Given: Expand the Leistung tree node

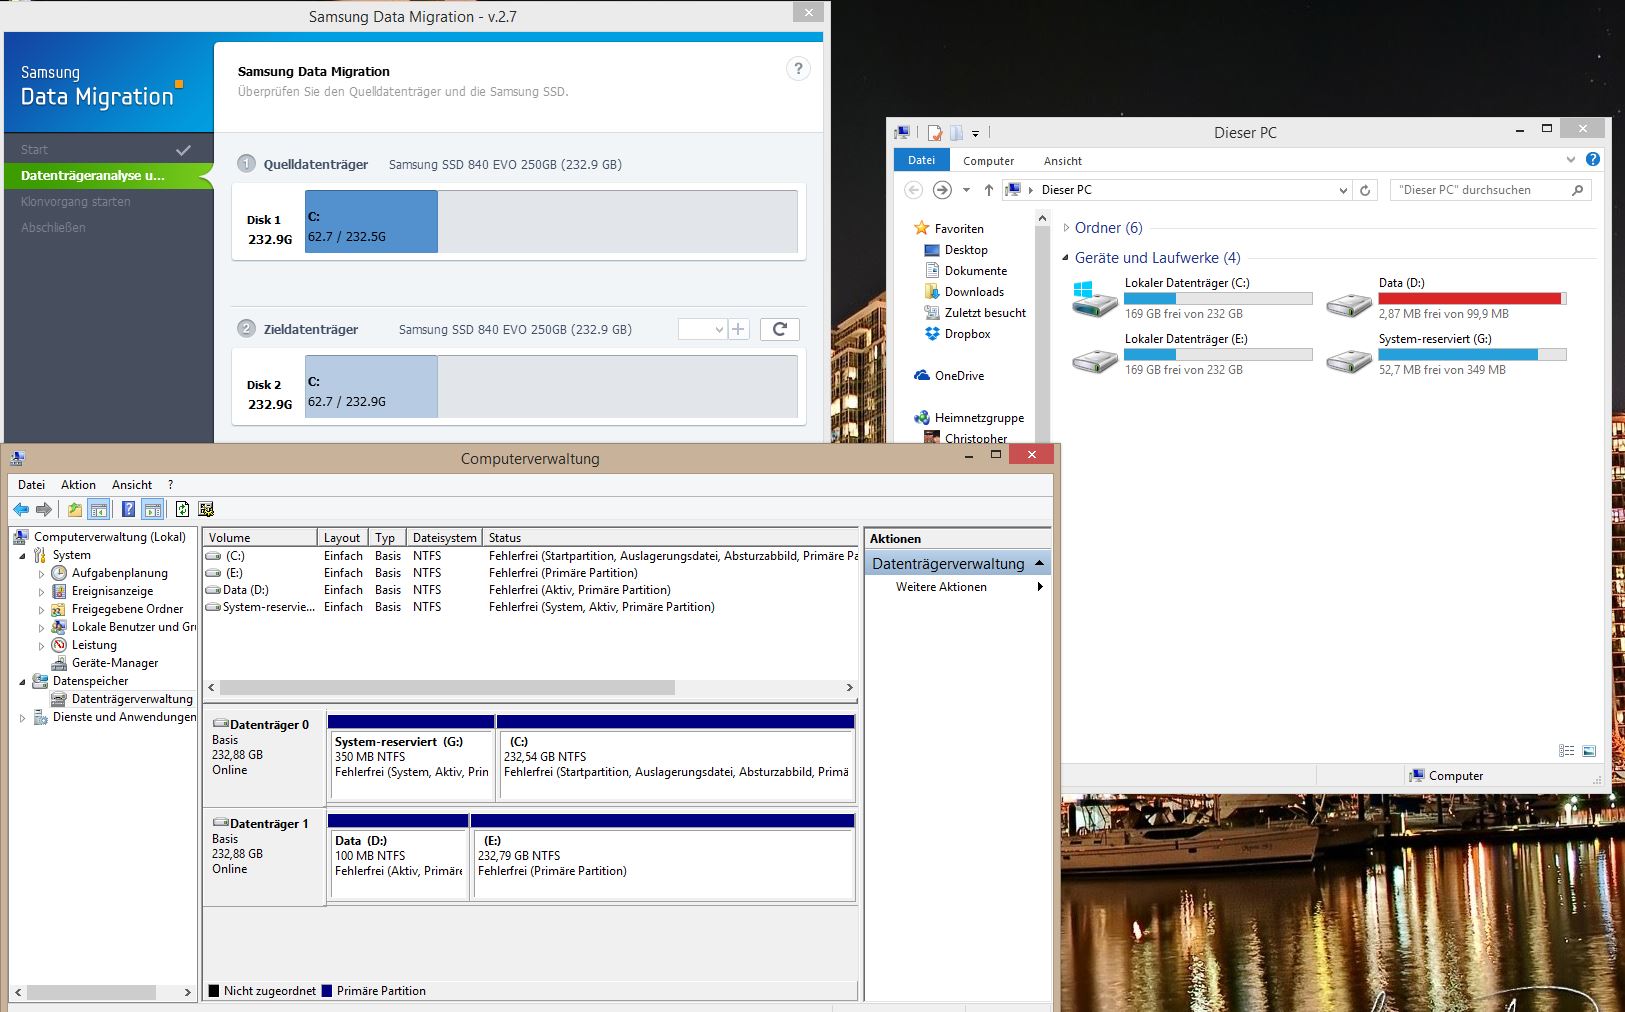Looking at the screenshot, I should pos(41,646).
